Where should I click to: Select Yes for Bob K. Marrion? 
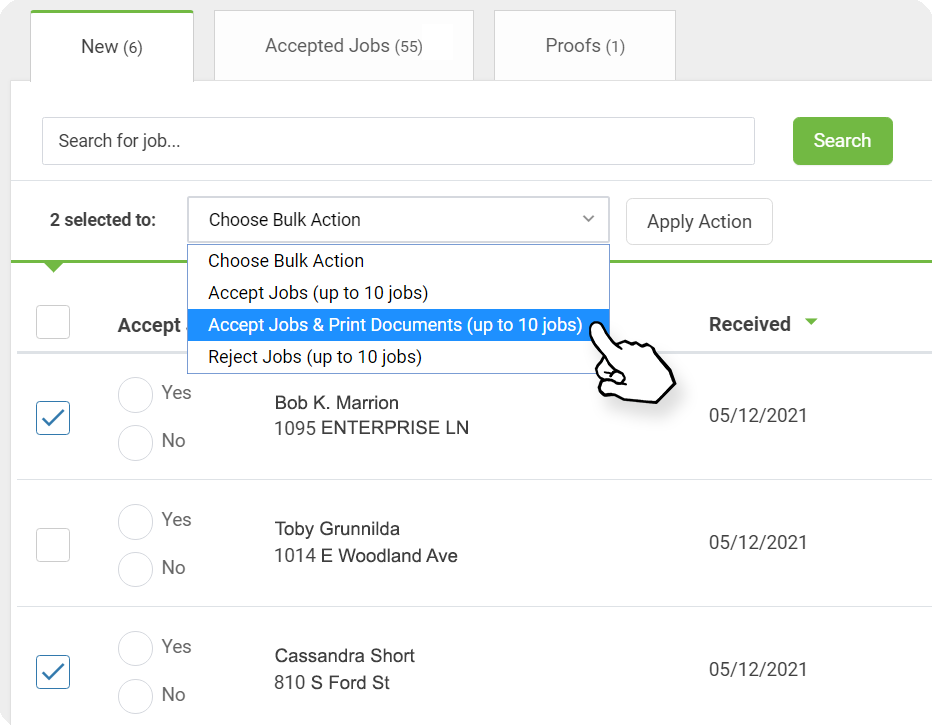tap(135, 394)
